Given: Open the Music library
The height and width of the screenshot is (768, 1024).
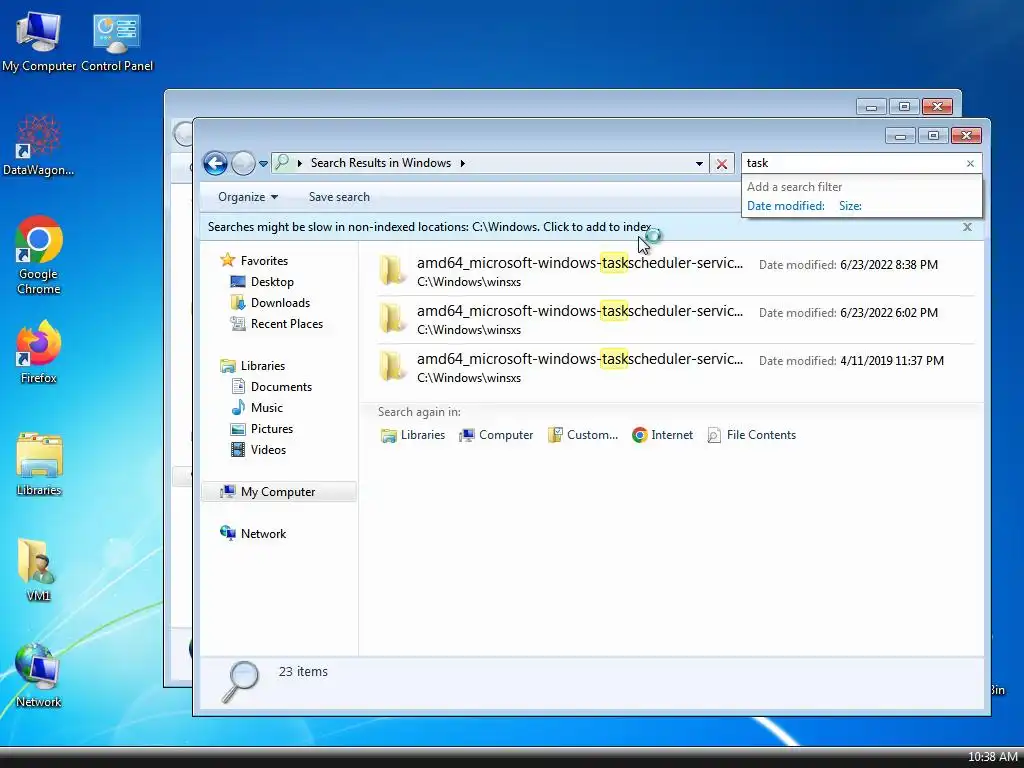Looking at the screenshot, I should click(x=257, y=408).
